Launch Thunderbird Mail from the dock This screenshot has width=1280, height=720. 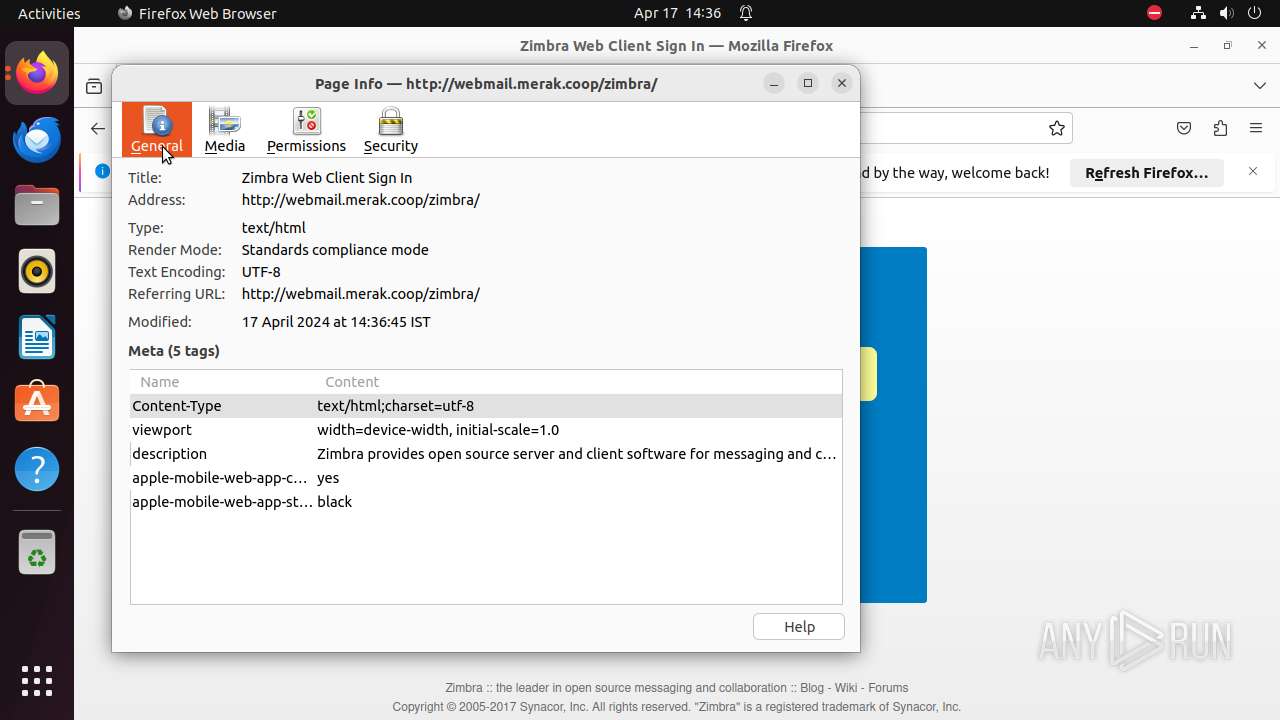point(37,139)
